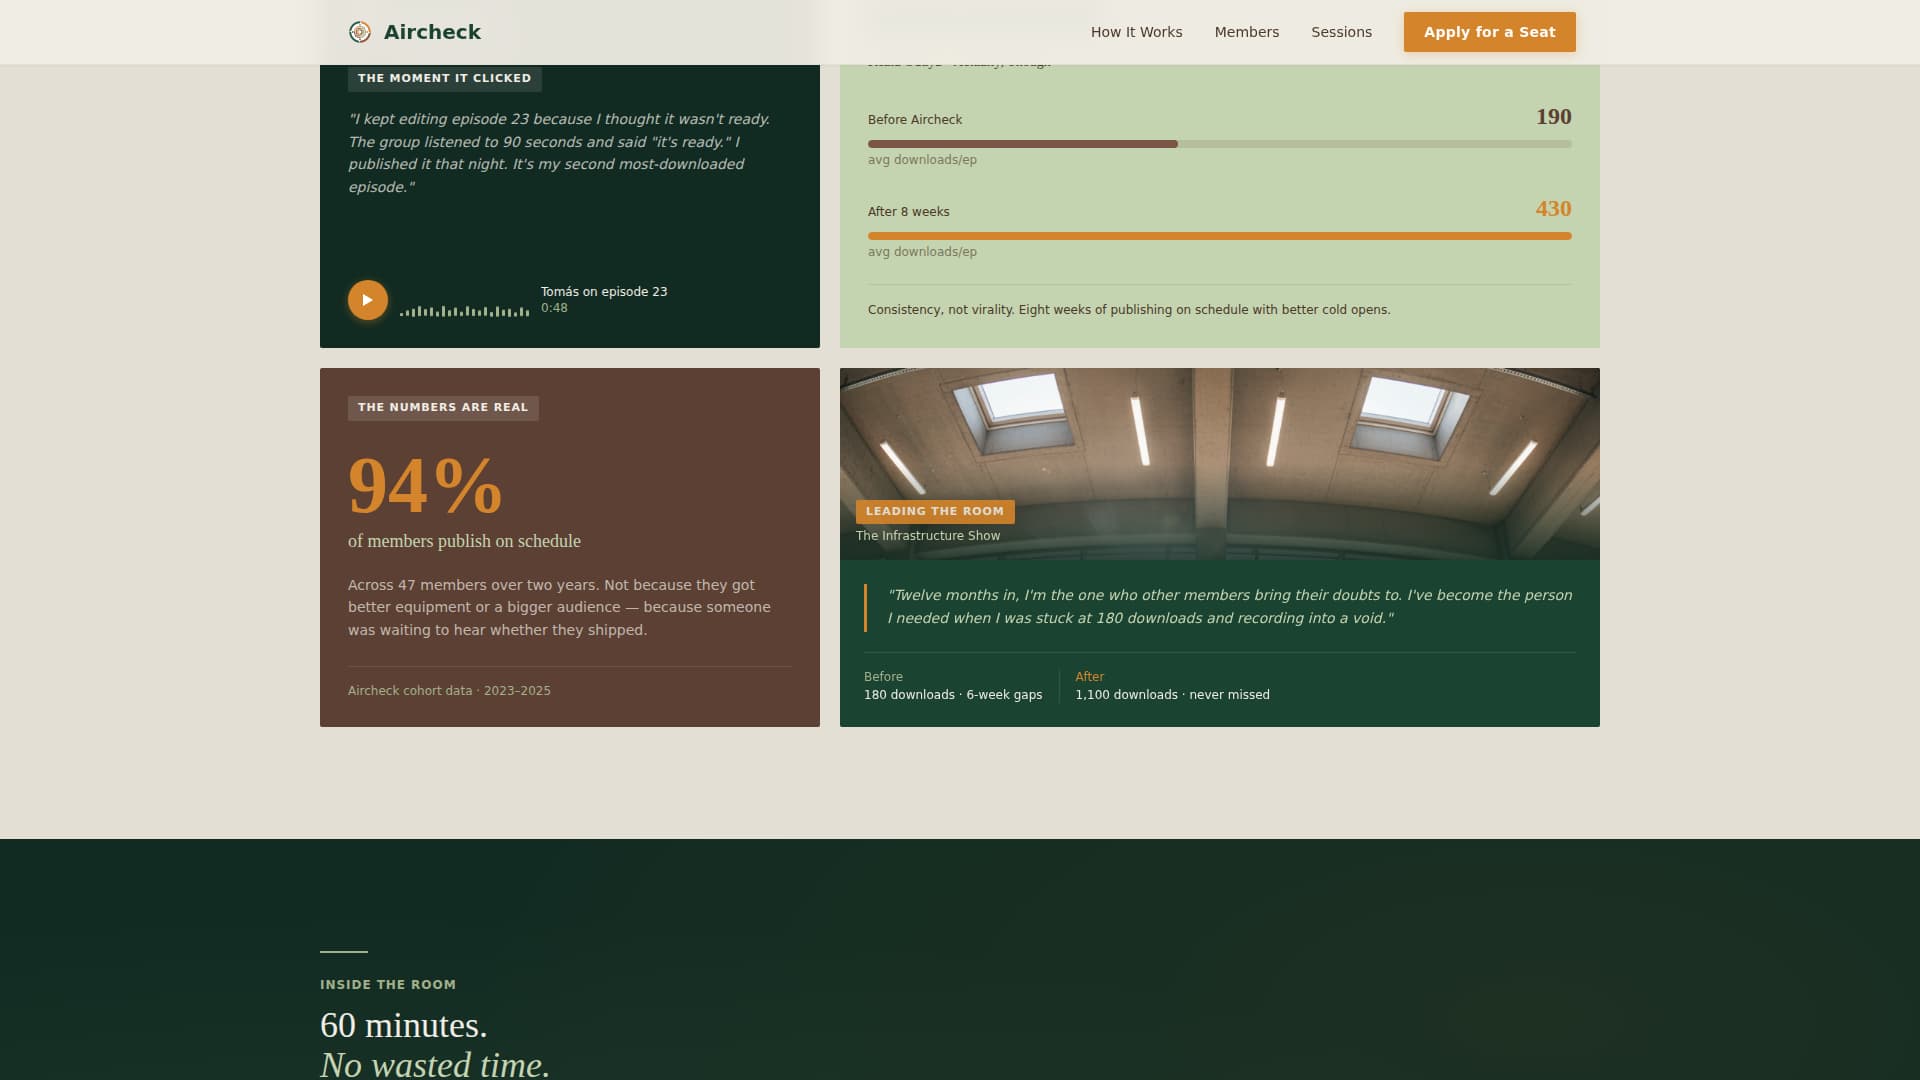Open the How It Works page
Image resolution: width=1920 pixels, height=1080 pixels.
point(1136,31)
